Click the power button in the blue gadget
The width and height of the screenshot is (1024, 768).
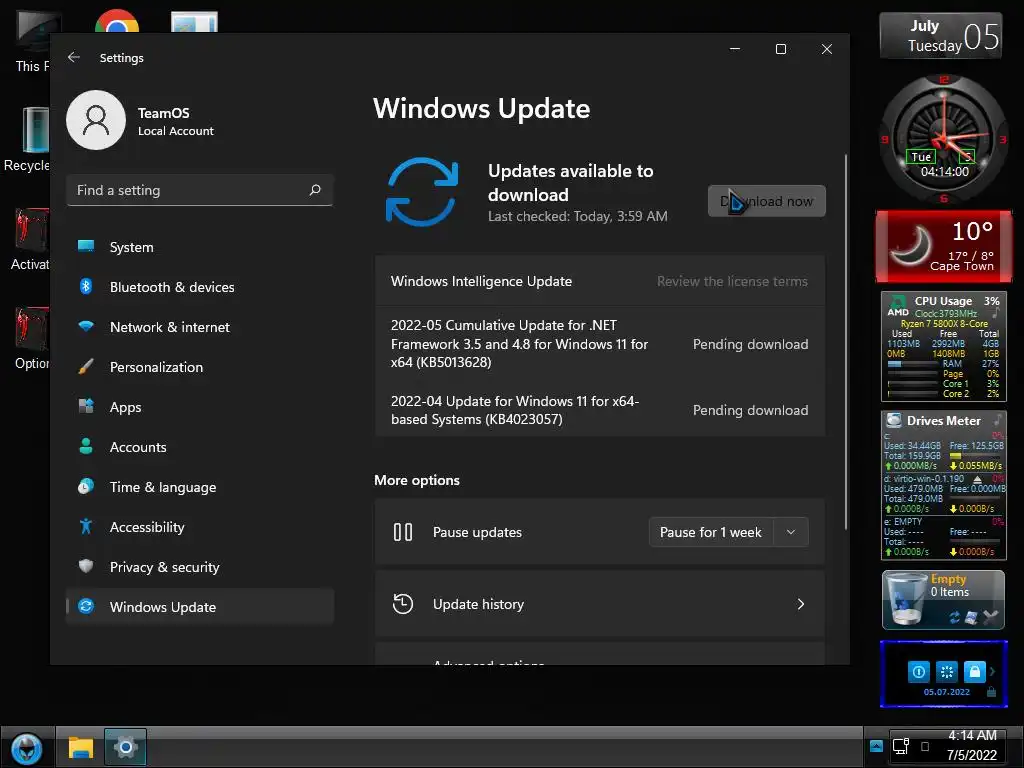coord(918,671)
